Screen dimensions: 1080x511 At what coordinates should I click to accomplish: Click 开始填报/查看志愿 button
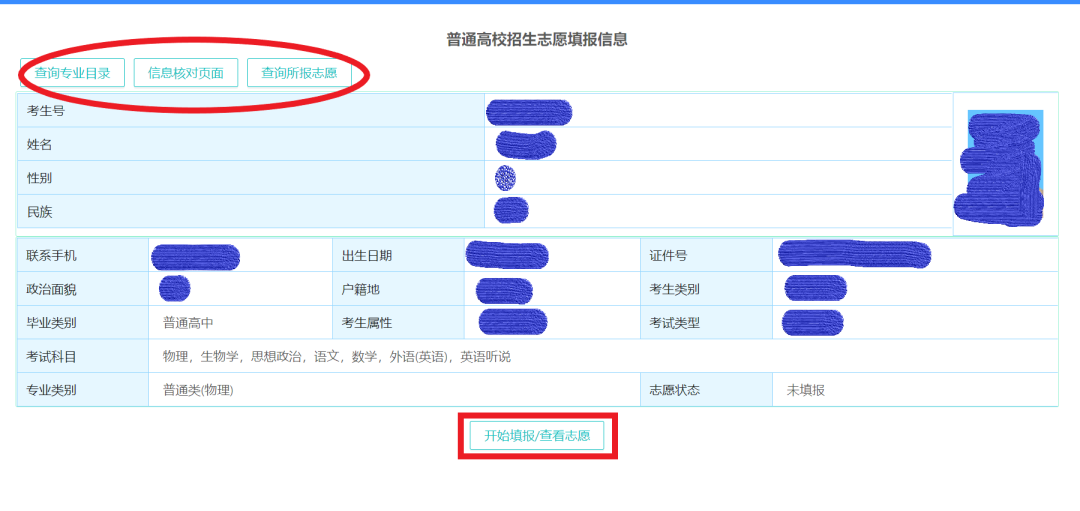point(537,435)
